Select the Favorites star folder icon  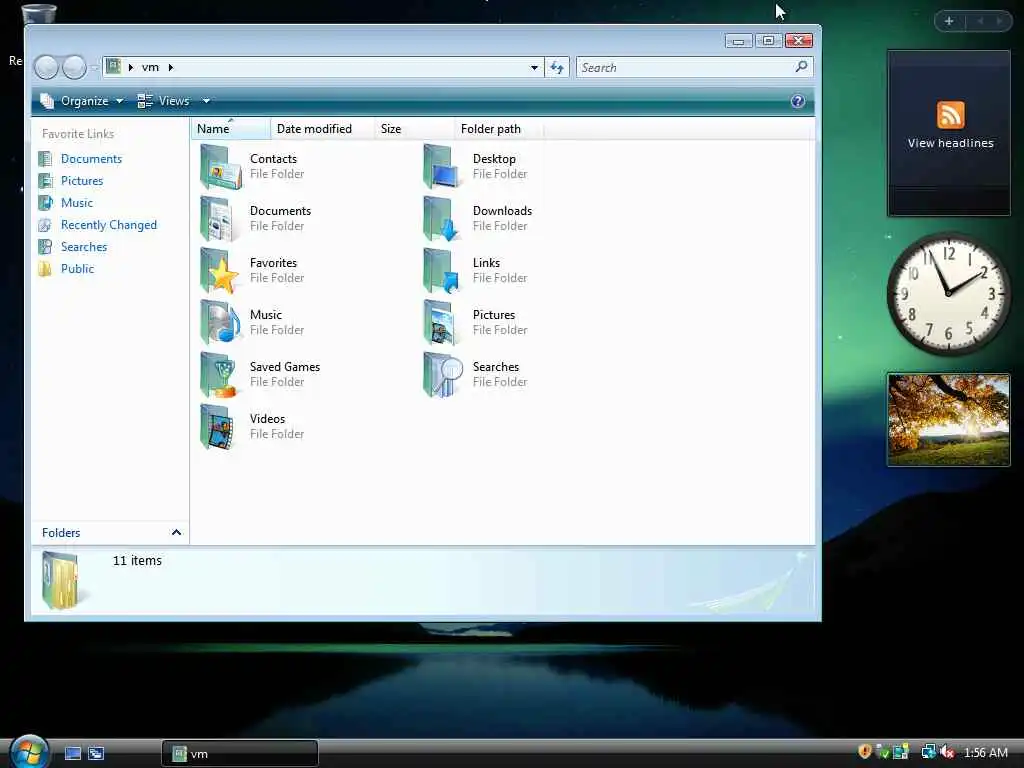pos(221,271)
